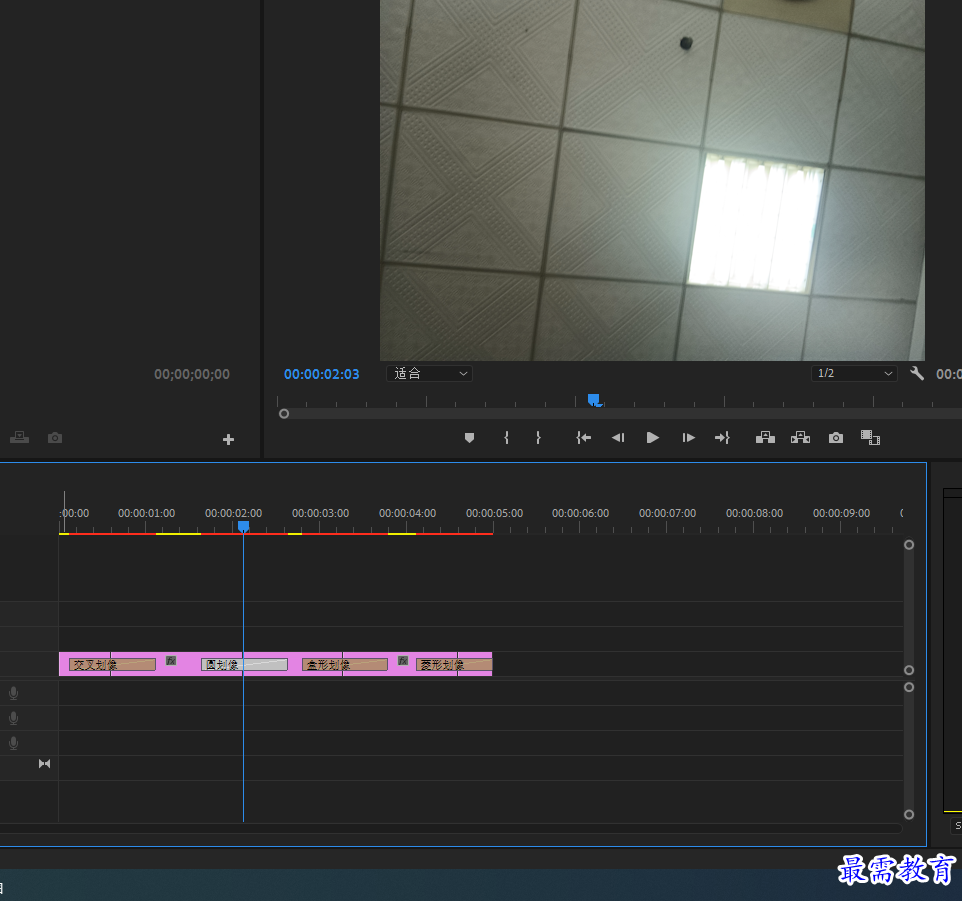Open the comparison view in the Program monitor
The width and height of the screenshot is (962, 901).
870,438
